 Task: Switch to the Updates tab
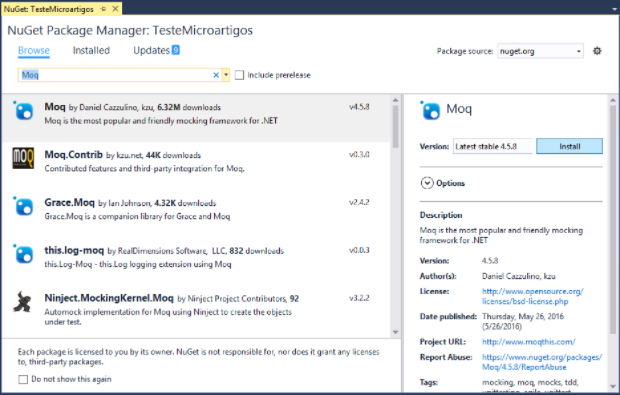click(151, 51)
